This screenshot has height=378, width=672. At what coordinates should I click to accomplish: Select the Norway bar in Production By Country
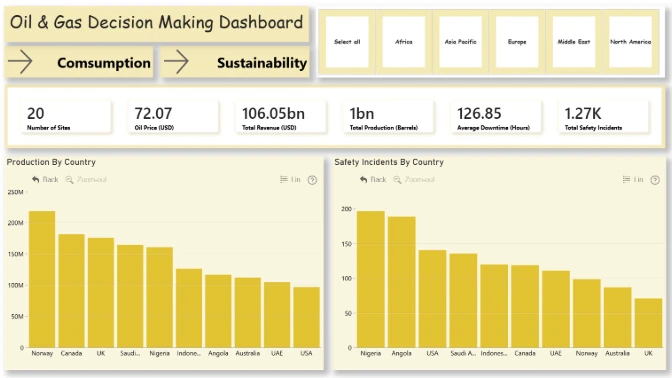point(42,279)
